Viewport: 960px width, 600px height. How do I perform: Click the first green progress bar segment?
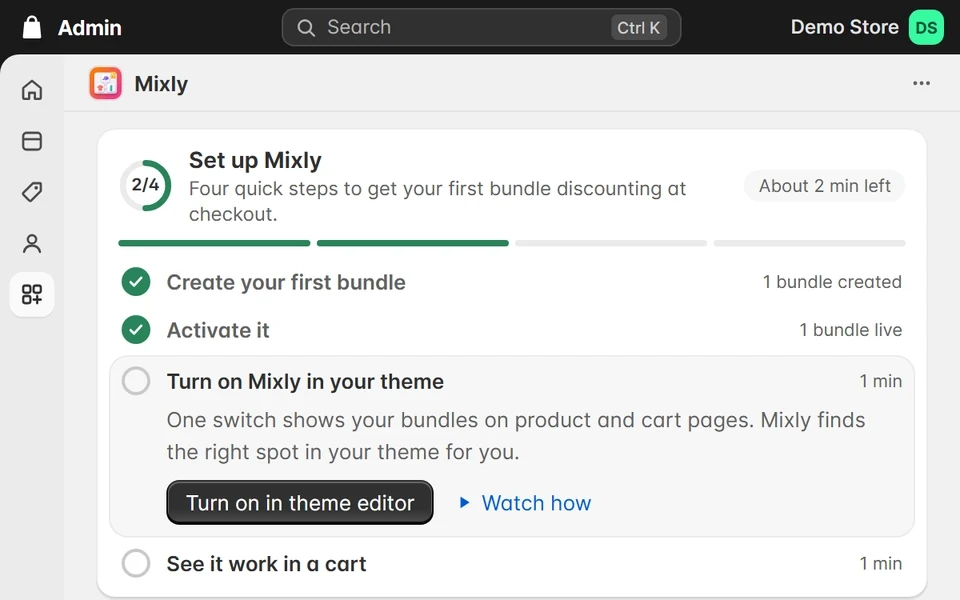[x=214, y=243]
